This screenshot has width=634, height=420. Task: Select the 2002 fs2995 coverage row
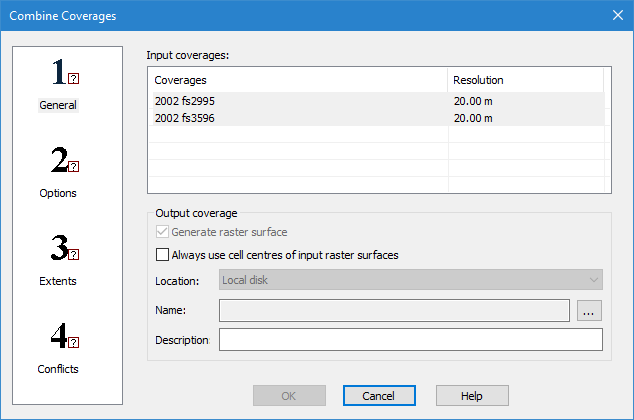298,101
